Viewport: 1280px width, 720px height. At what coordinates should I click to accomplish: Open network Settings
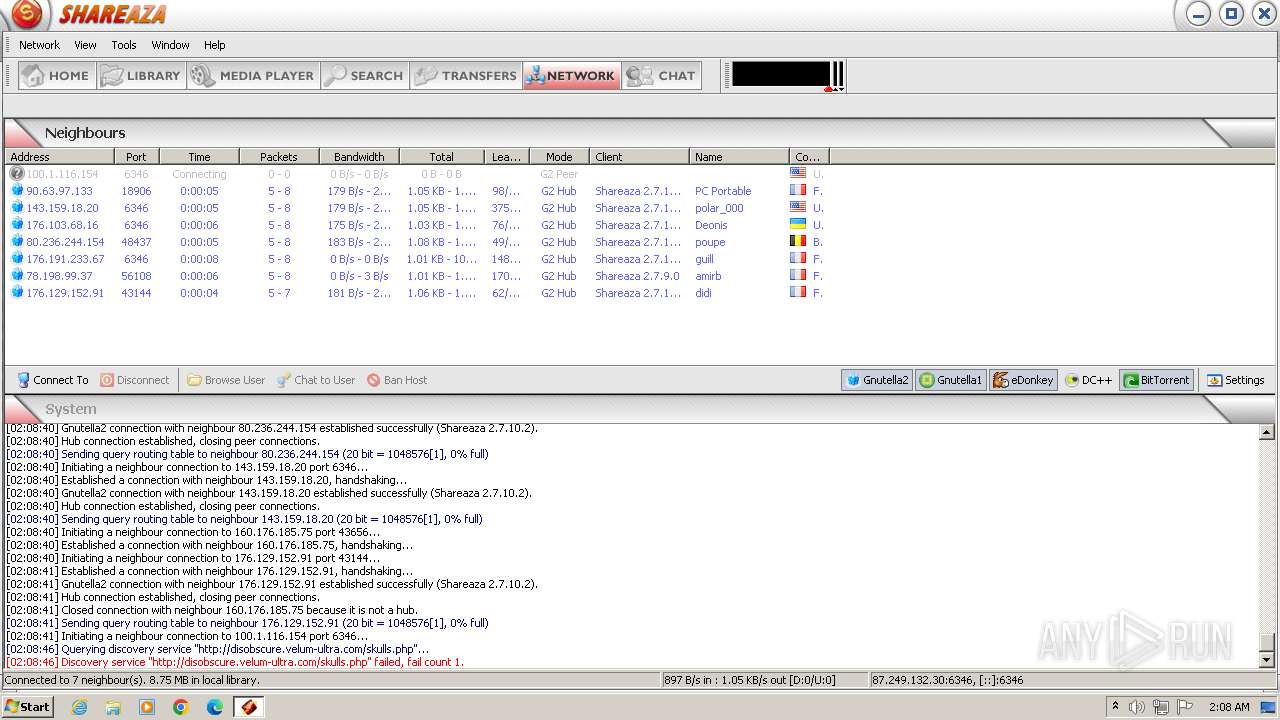[x=1235, y=380]
